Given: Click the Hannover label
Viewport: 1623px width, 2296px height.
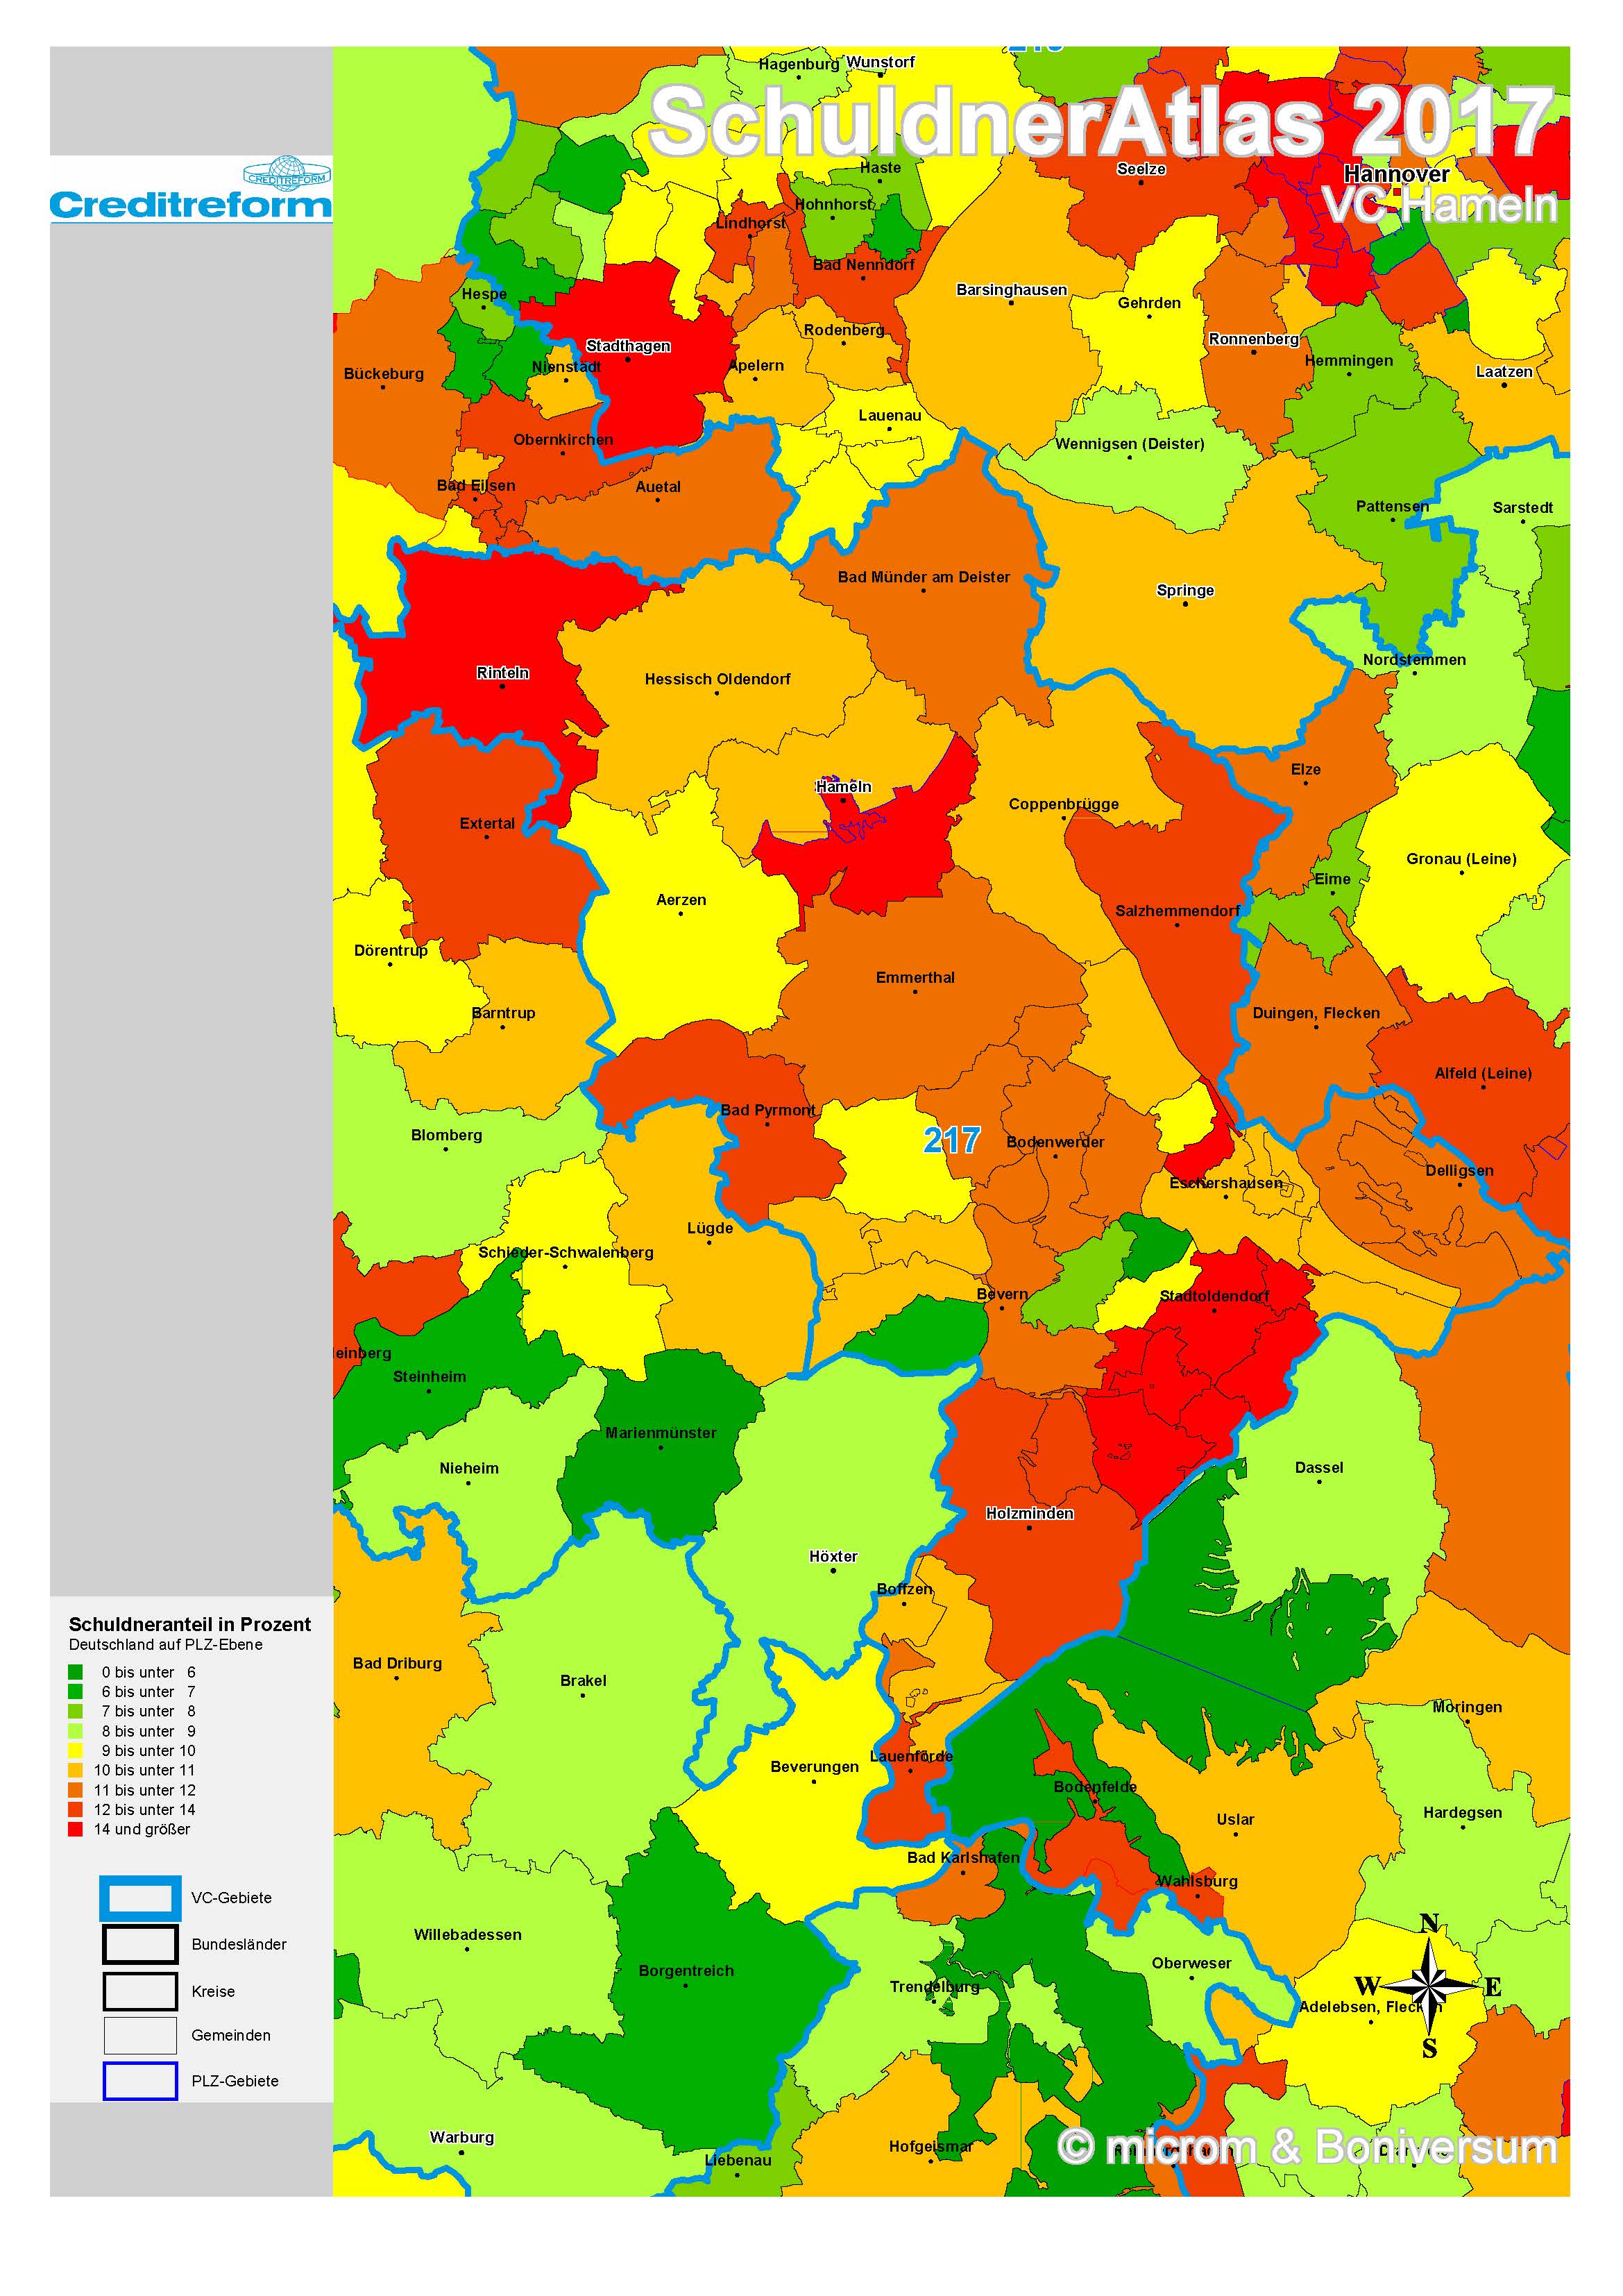Looking at the screenshot, I should [x=1396, y=174].
